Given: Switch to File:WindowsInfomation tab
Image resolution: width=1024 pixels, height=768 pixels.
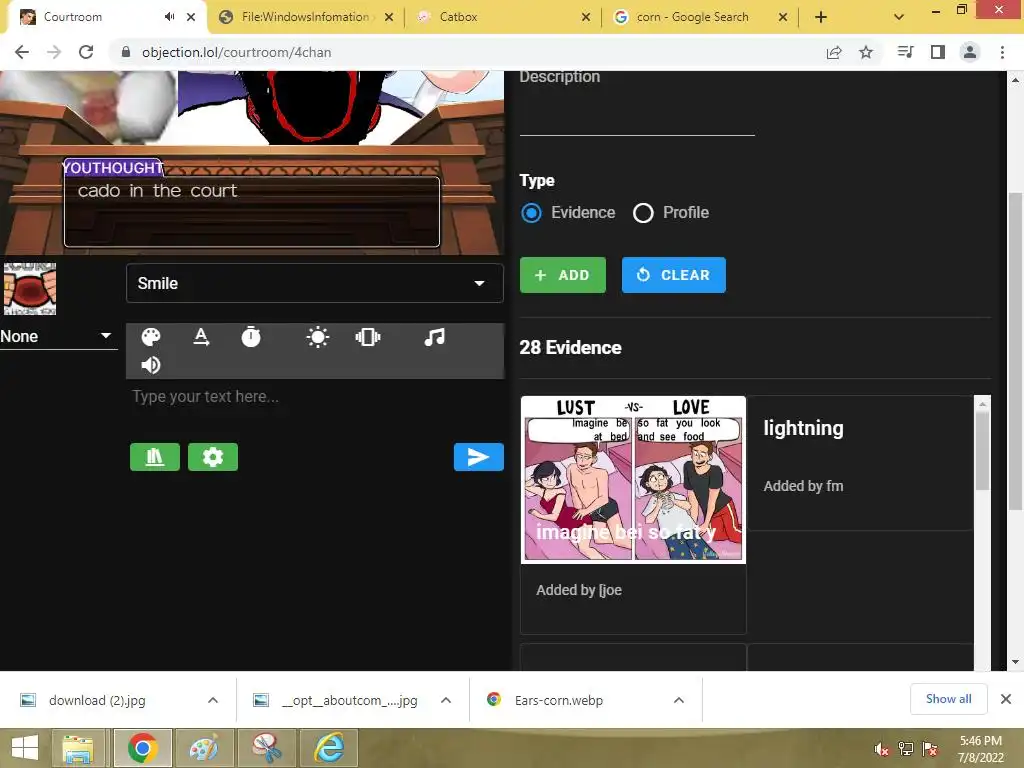Looking at the screenshot, I should (x=305, y=17).
